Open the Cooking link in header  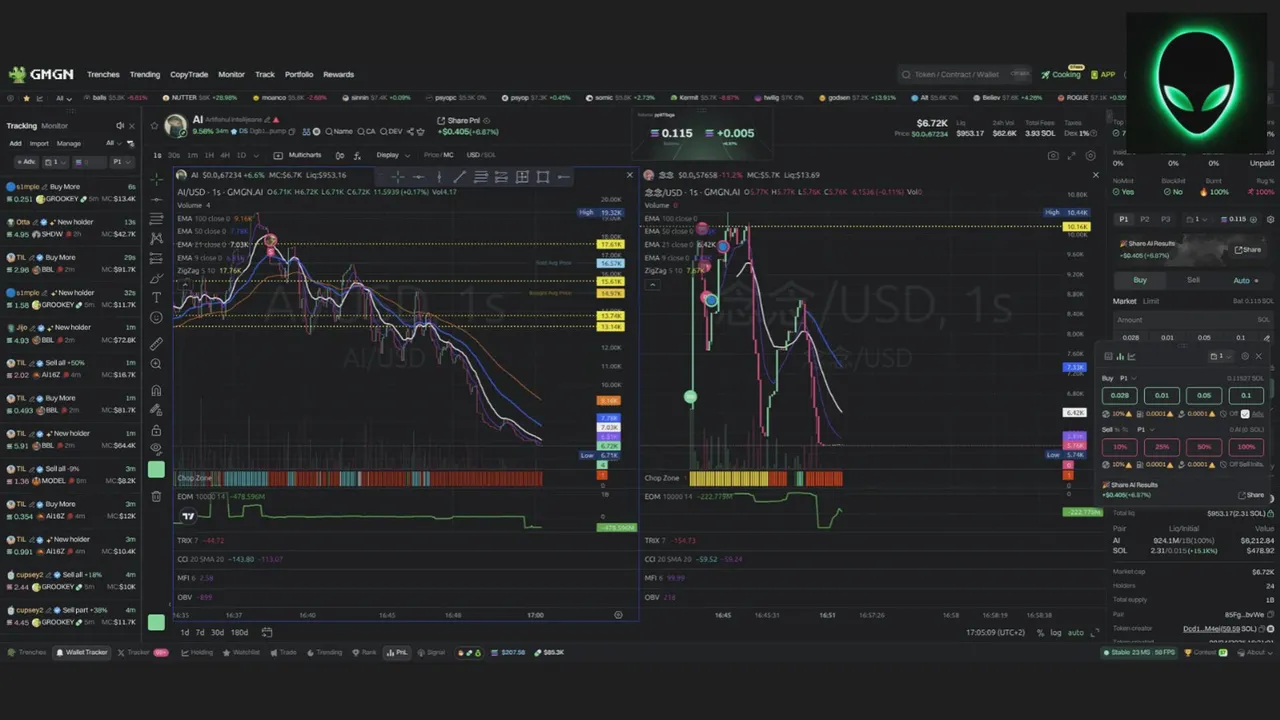click(1061, 74)
